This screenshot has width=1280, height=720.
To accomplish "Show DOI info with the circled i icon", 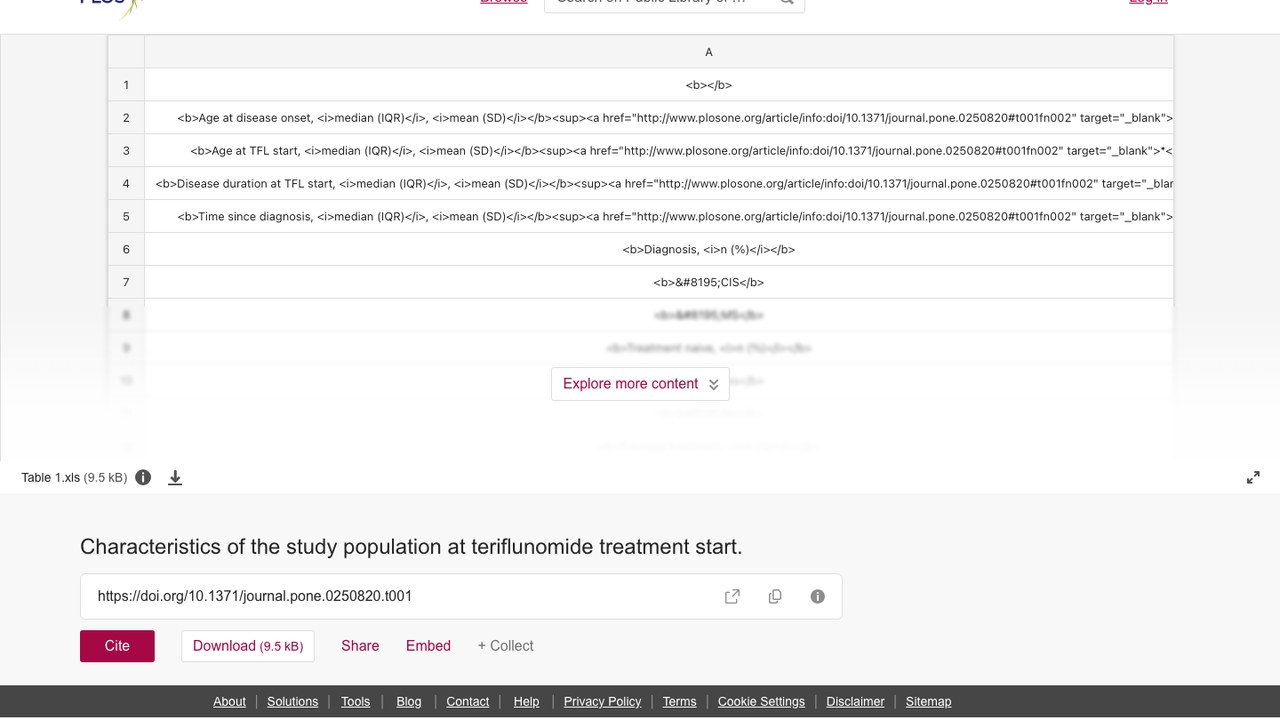I will (x=818, y=596).
